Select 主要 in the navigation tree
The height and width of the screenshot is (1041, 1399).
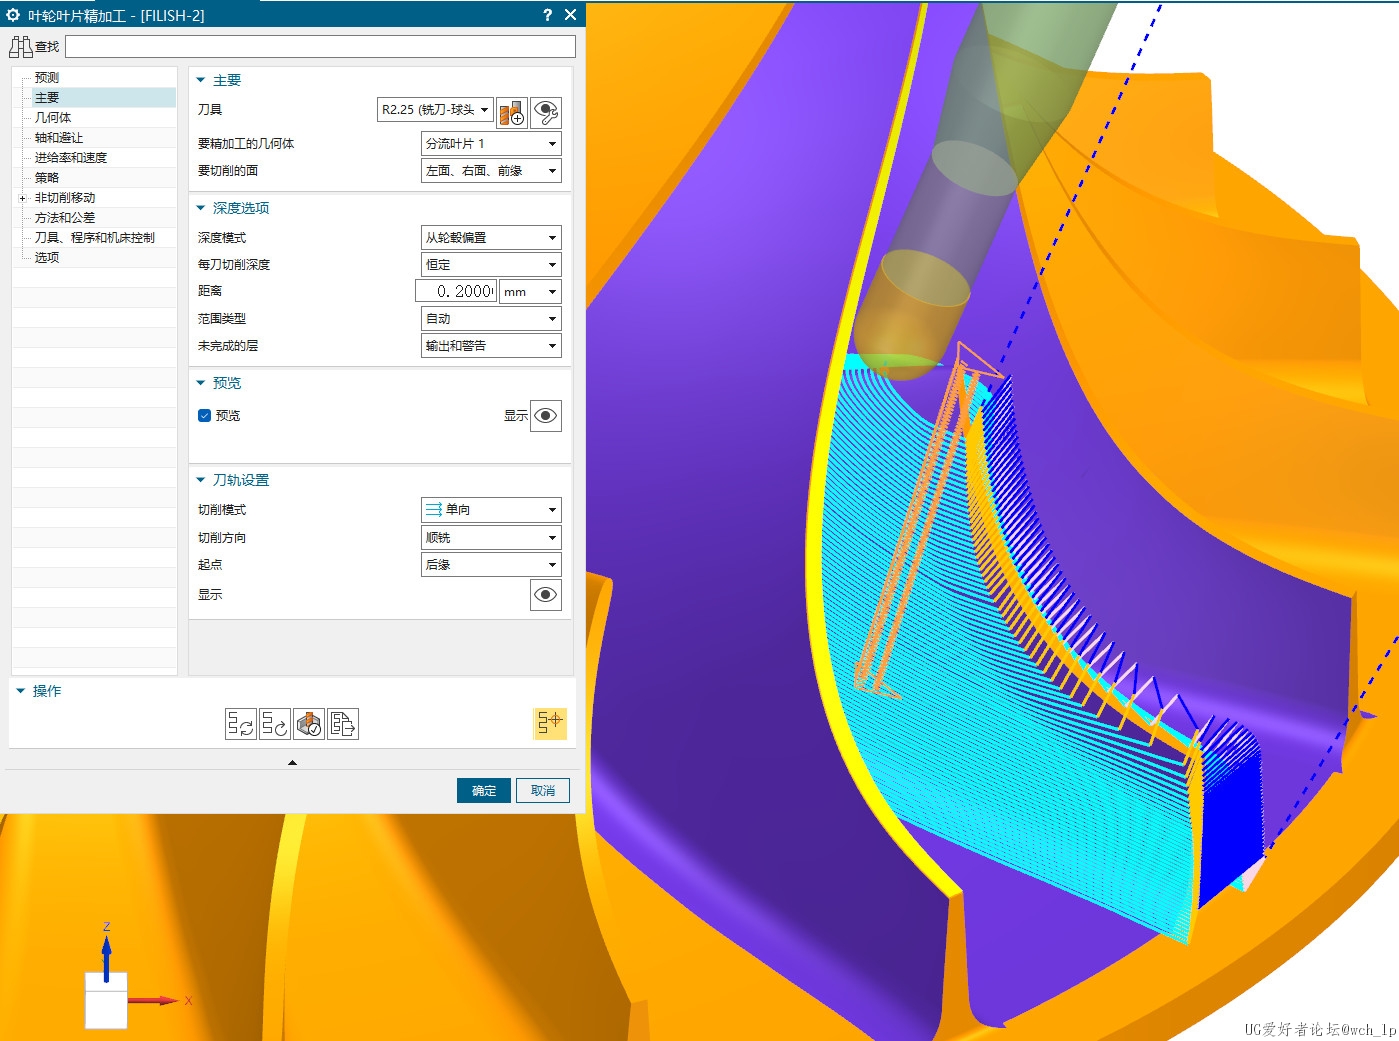(x=46, y=98)
